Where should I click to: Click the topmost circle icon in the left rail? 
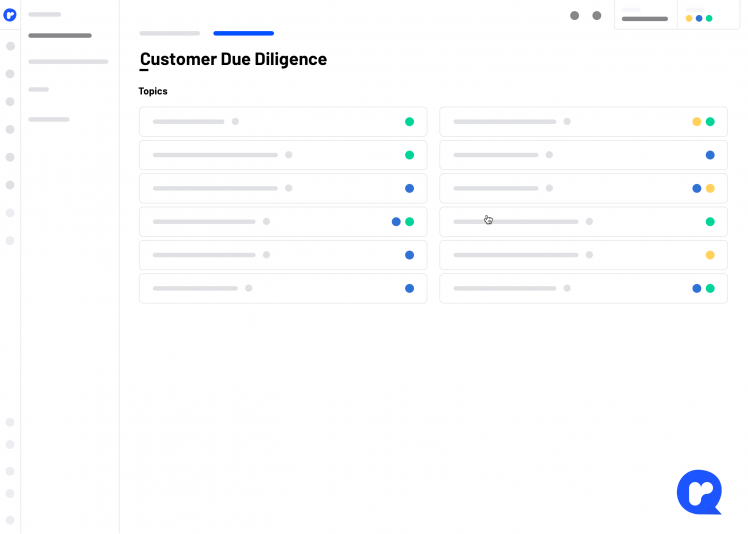coord(10,46)
